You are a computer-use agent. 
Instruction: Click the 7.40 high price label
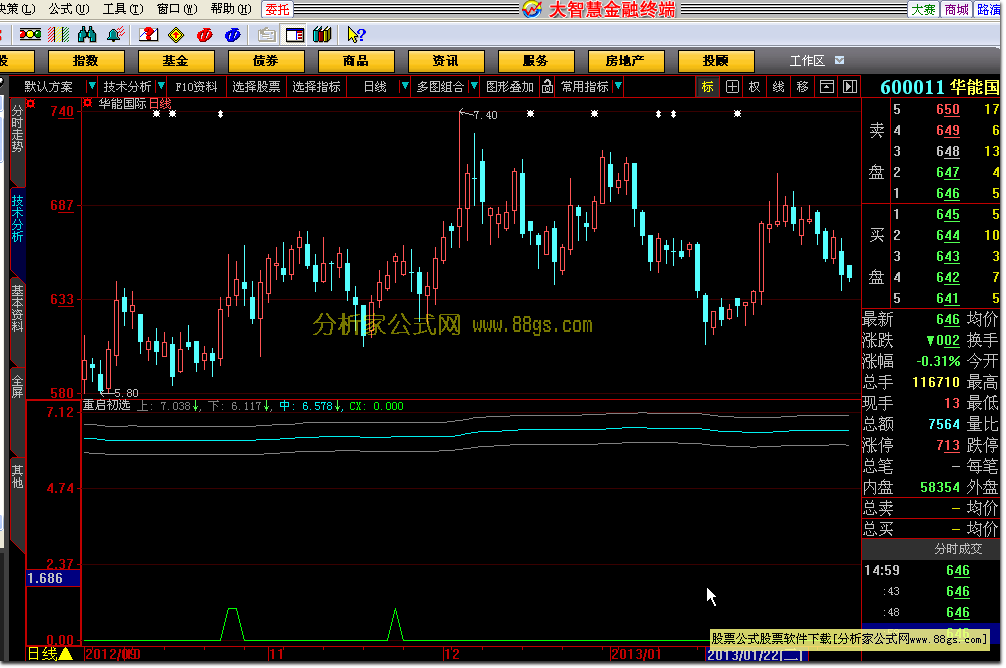click(485, 116)
